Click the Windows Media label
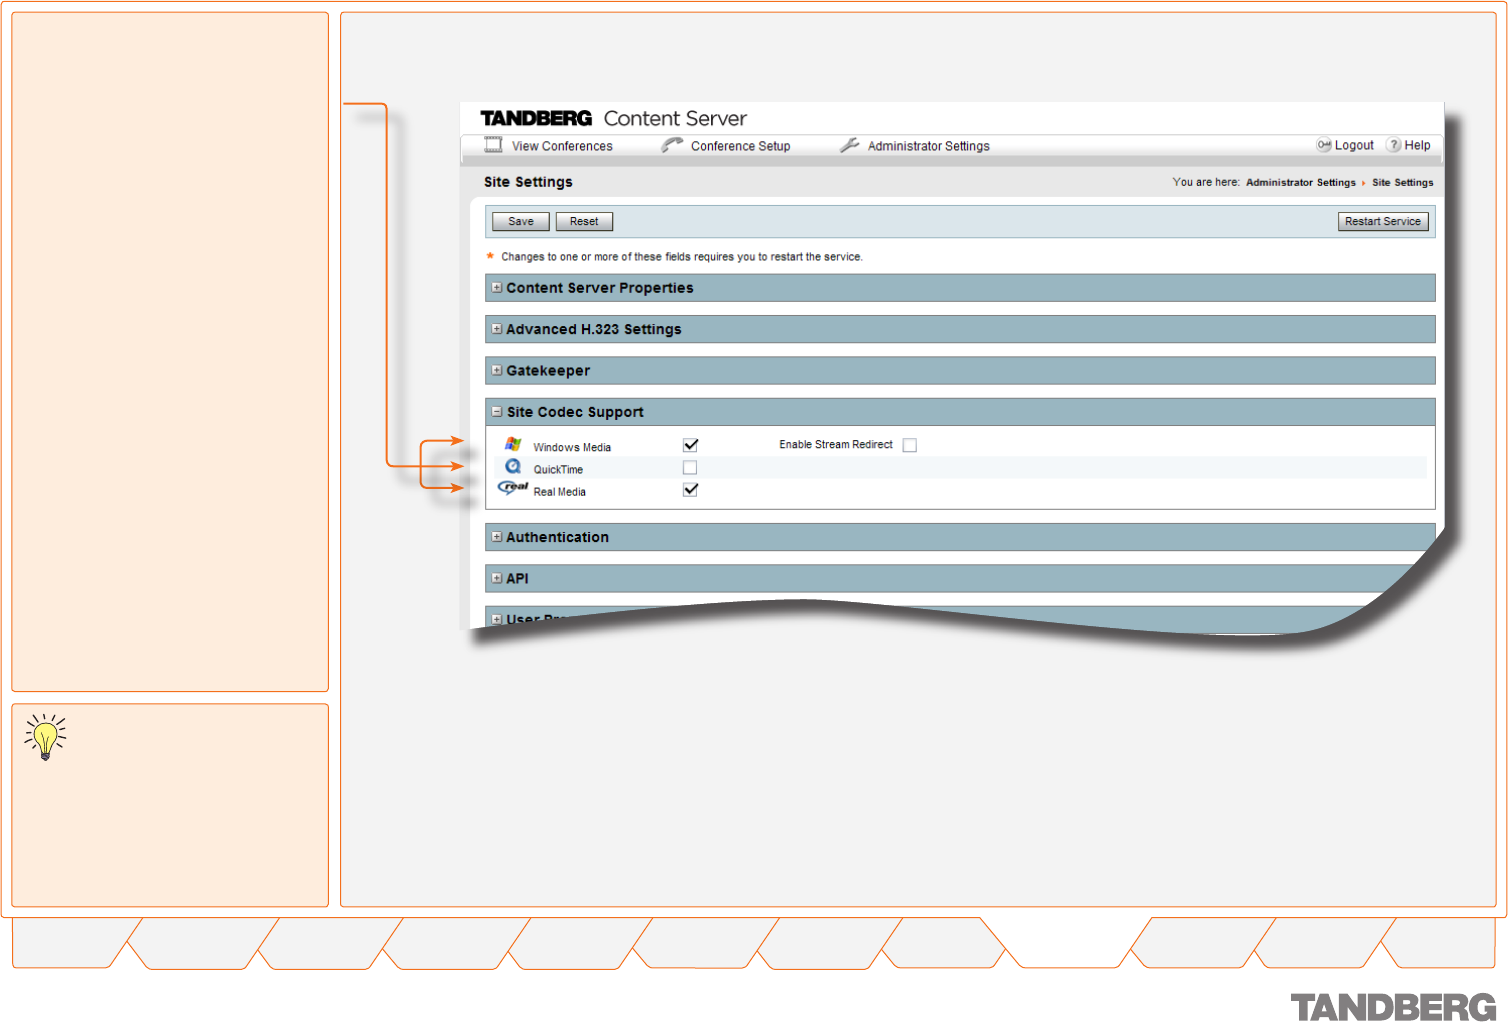This screenshot has height=1022, width=1508. (x=572, y=447)
